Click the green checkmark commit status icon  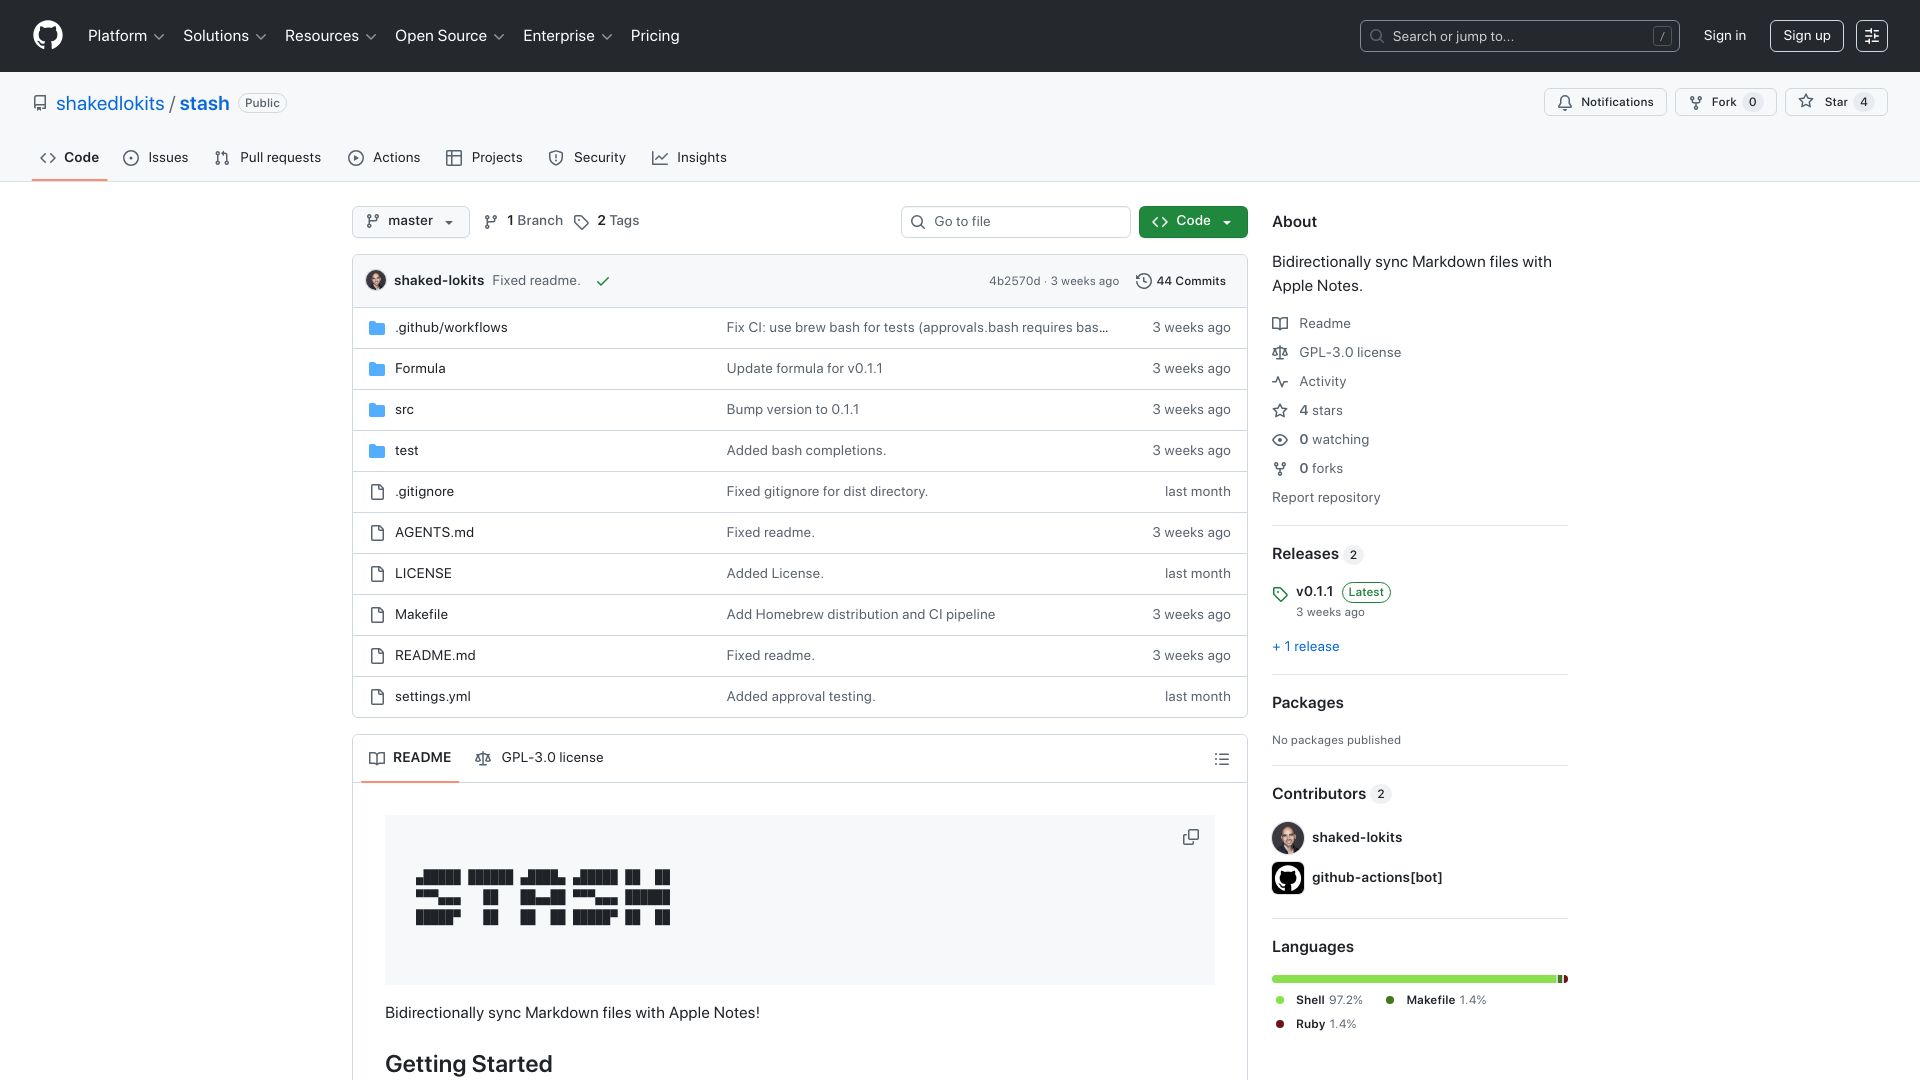(603, 281)
